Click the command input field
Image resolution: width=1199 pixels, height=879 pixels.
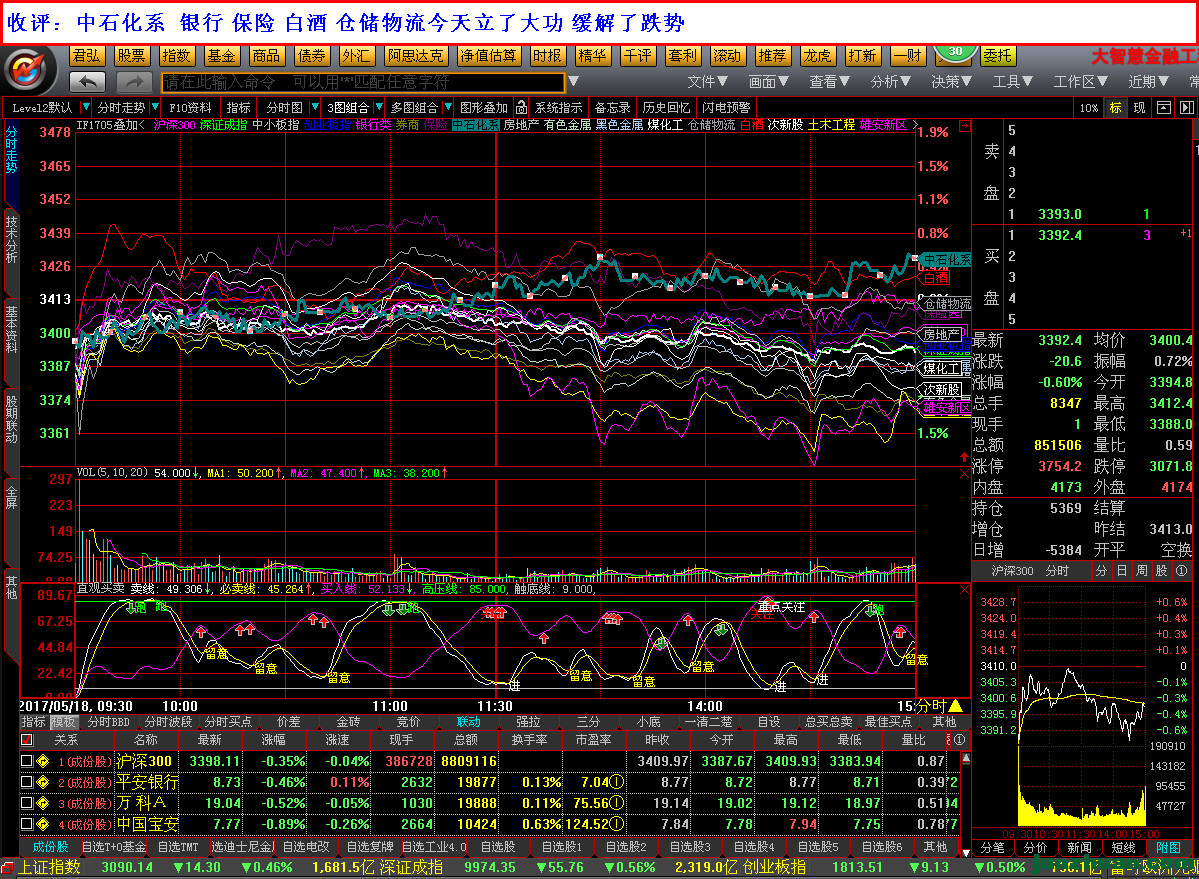click(362, 82)
